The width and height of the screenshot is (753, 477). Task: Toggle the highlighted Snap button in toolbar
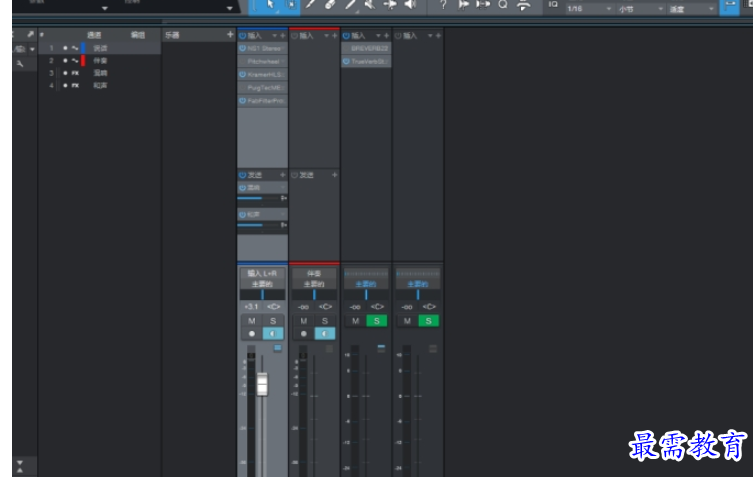729,6
